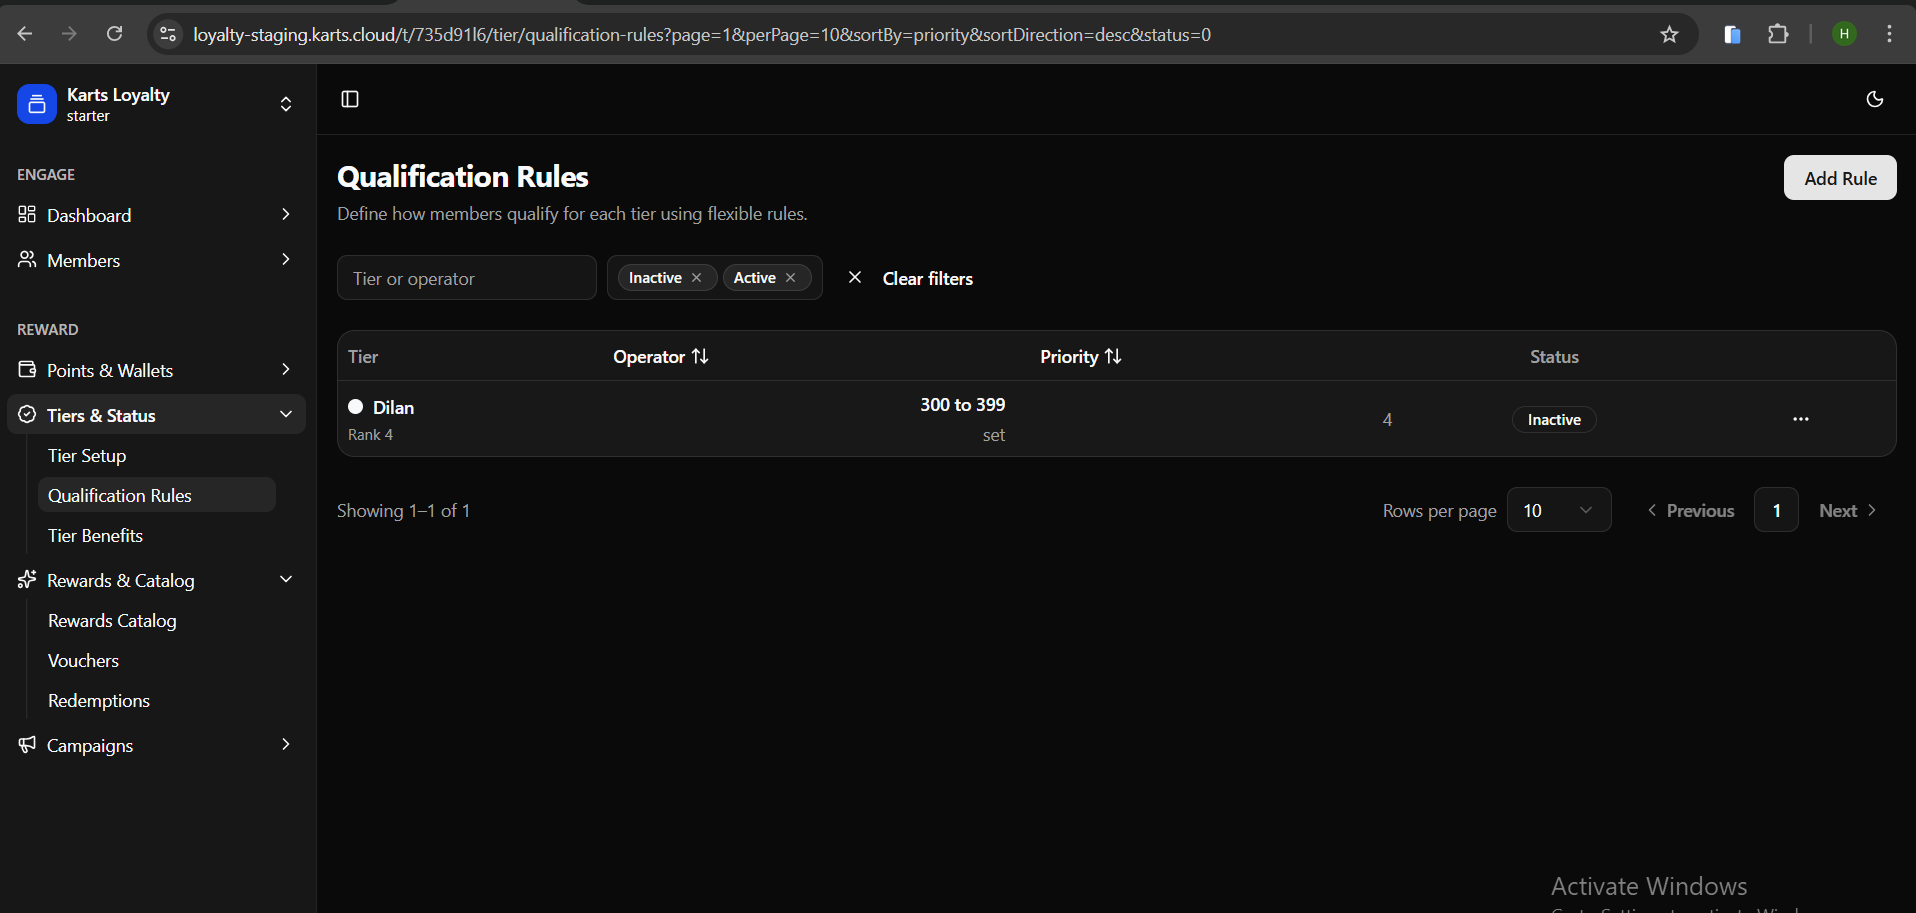Remove the Active filter chip
Screen dimensions: 1916x913
791,278
